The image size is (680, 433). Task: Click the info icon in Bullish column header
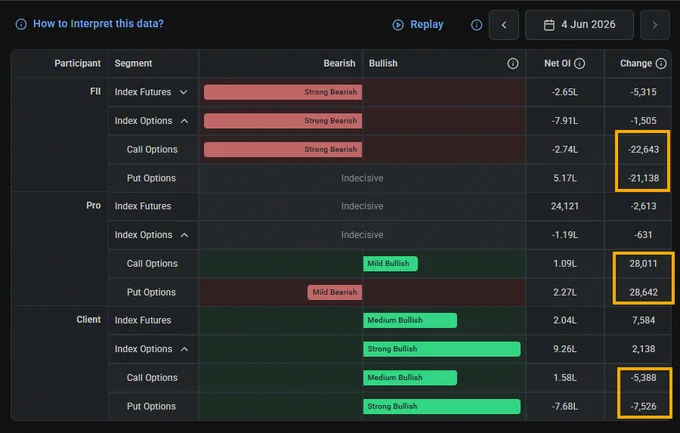[513, 63]
